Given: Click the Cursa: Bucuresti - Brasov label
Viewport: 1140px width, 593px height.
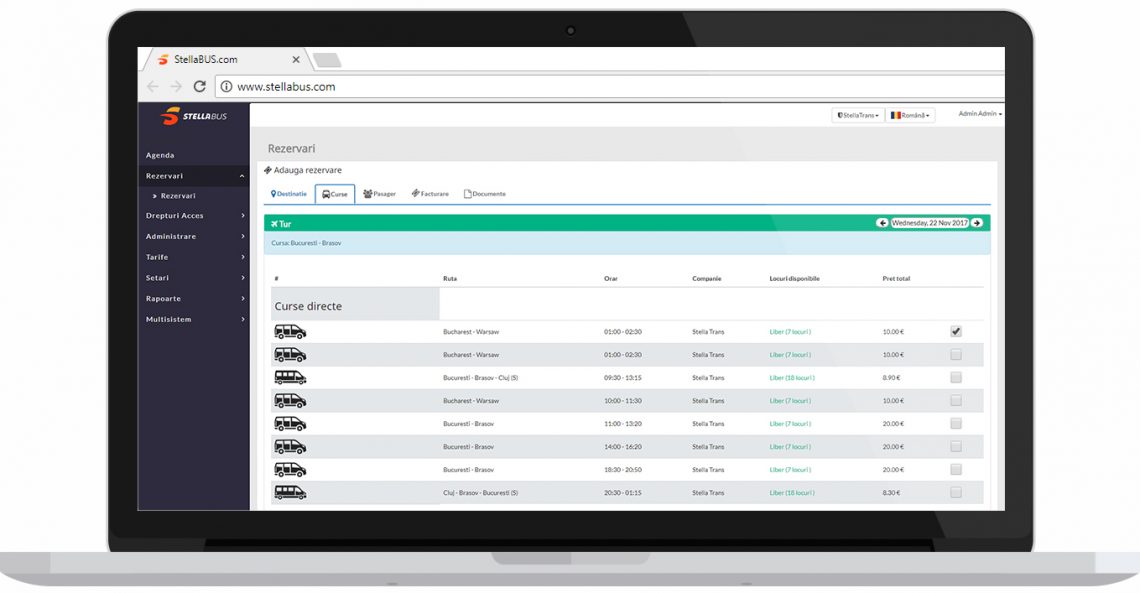Looking at the screenshot, I should [x=306, y=243].
